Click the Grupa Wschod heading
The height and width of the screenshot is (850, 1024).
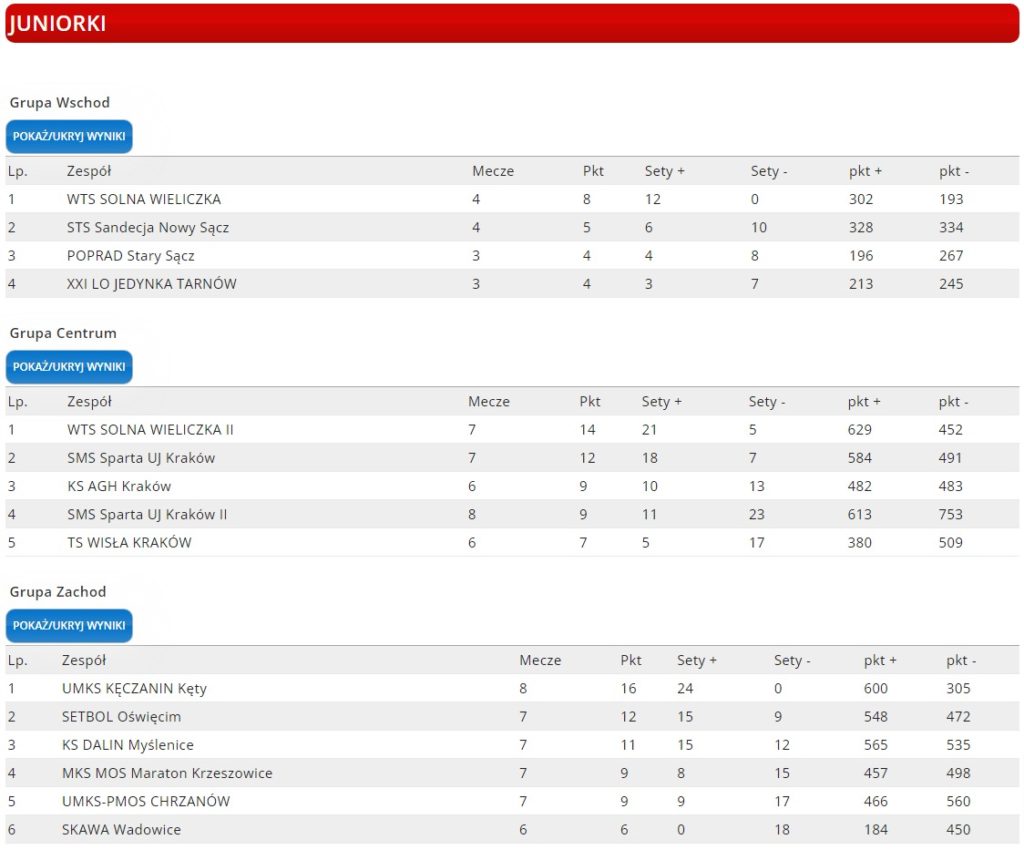coord(59,102)
